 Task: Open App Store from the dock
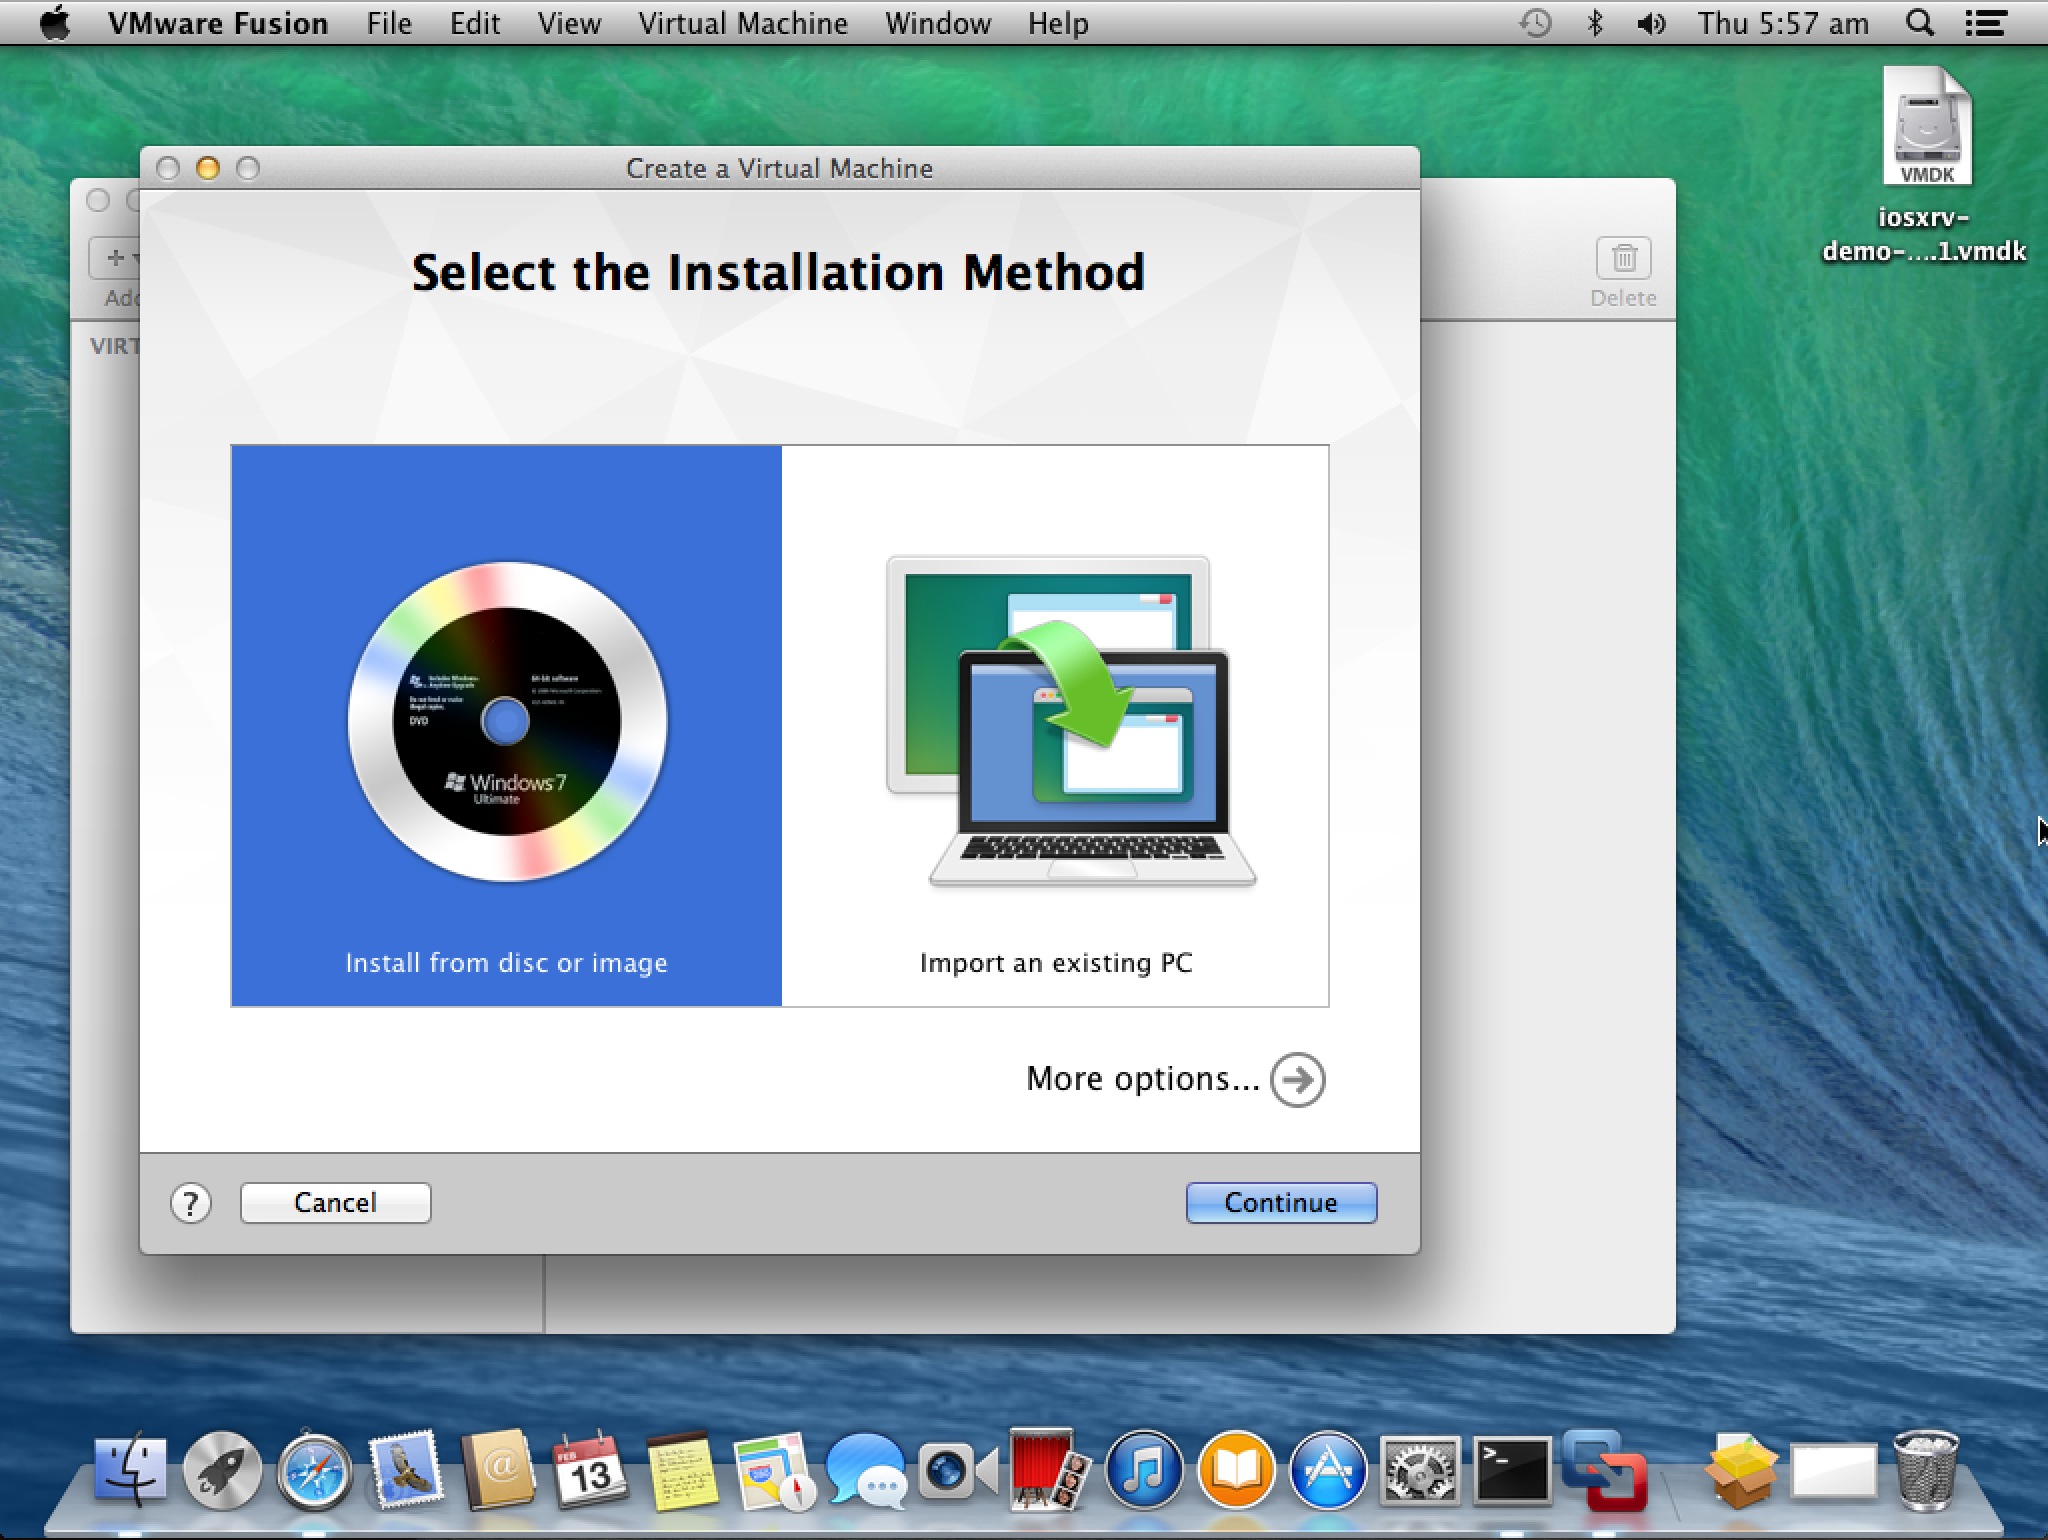pos(1328,1471)
